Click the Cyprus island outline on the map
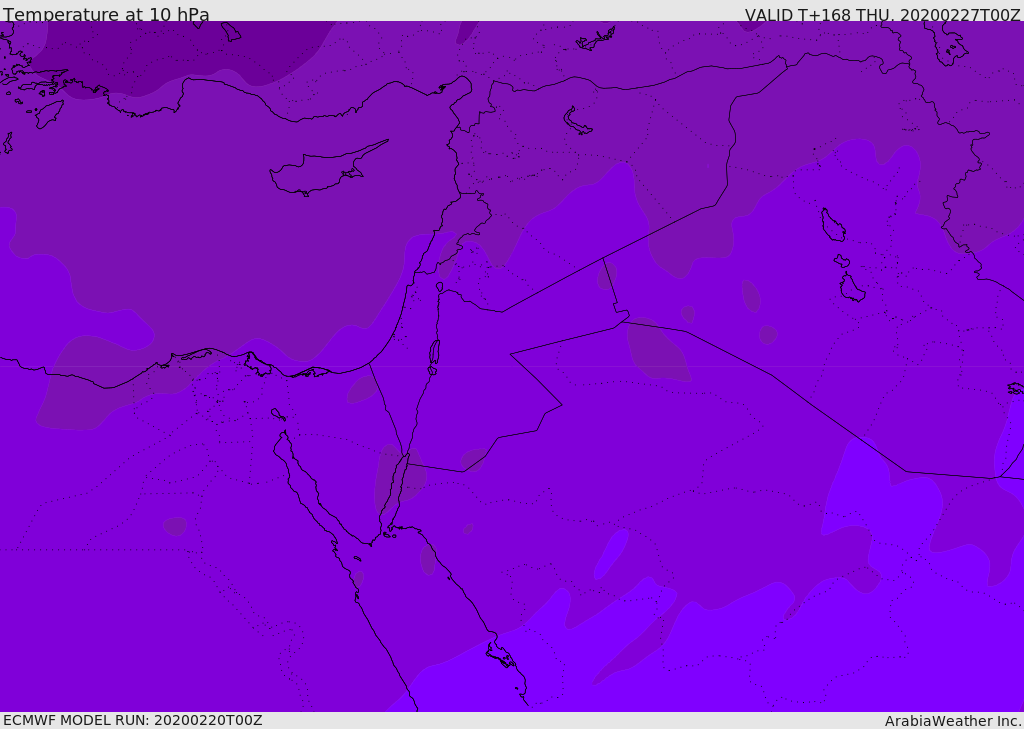This screenshot has height=729, width=1024. (327, 170)
